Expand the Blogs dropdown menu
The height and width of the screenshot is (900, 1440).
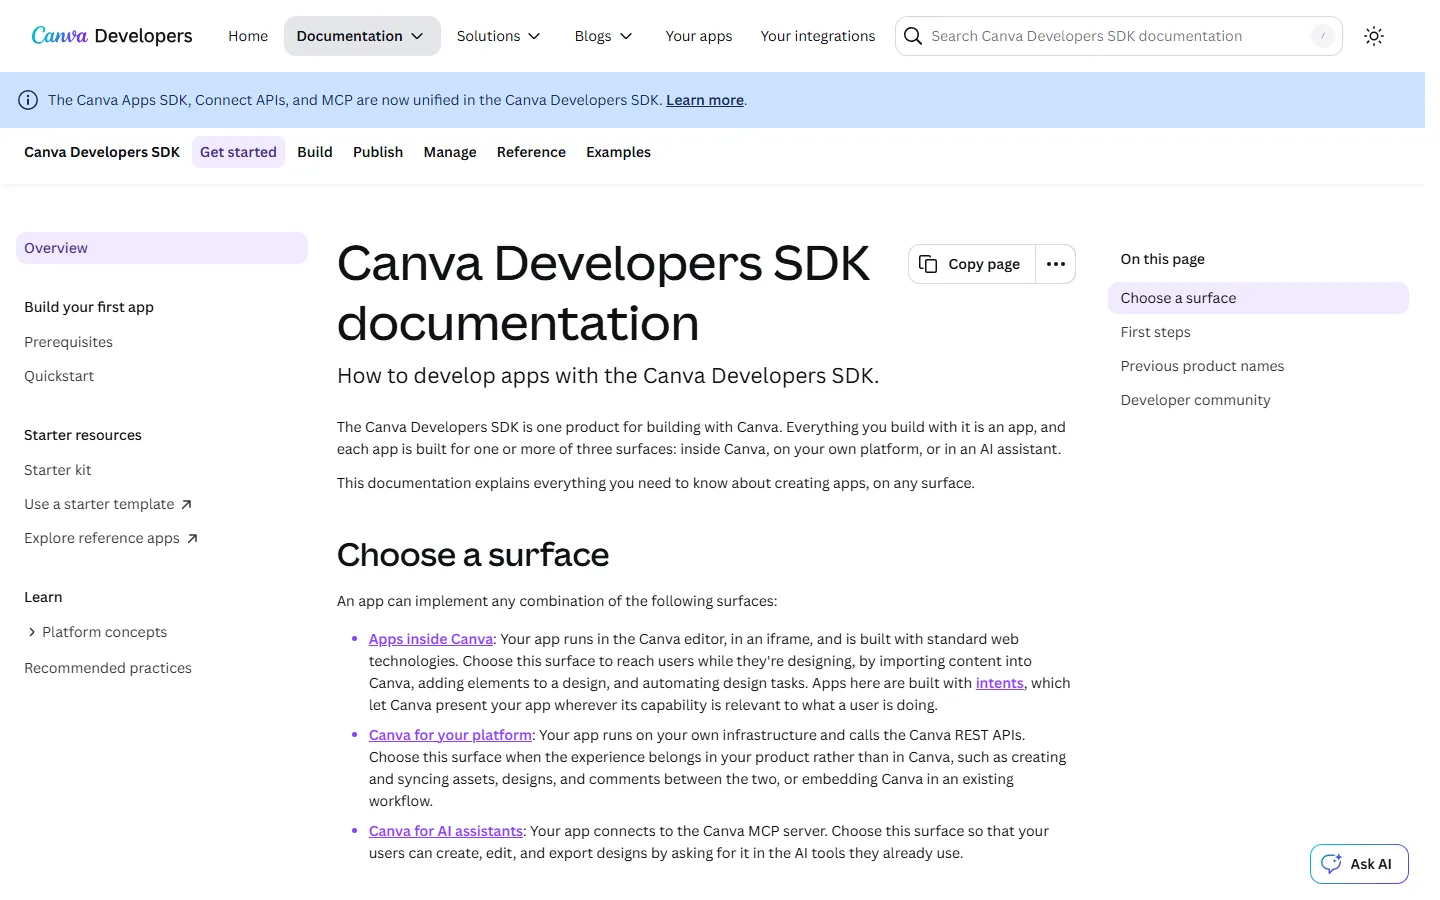(x=603, y=36)
